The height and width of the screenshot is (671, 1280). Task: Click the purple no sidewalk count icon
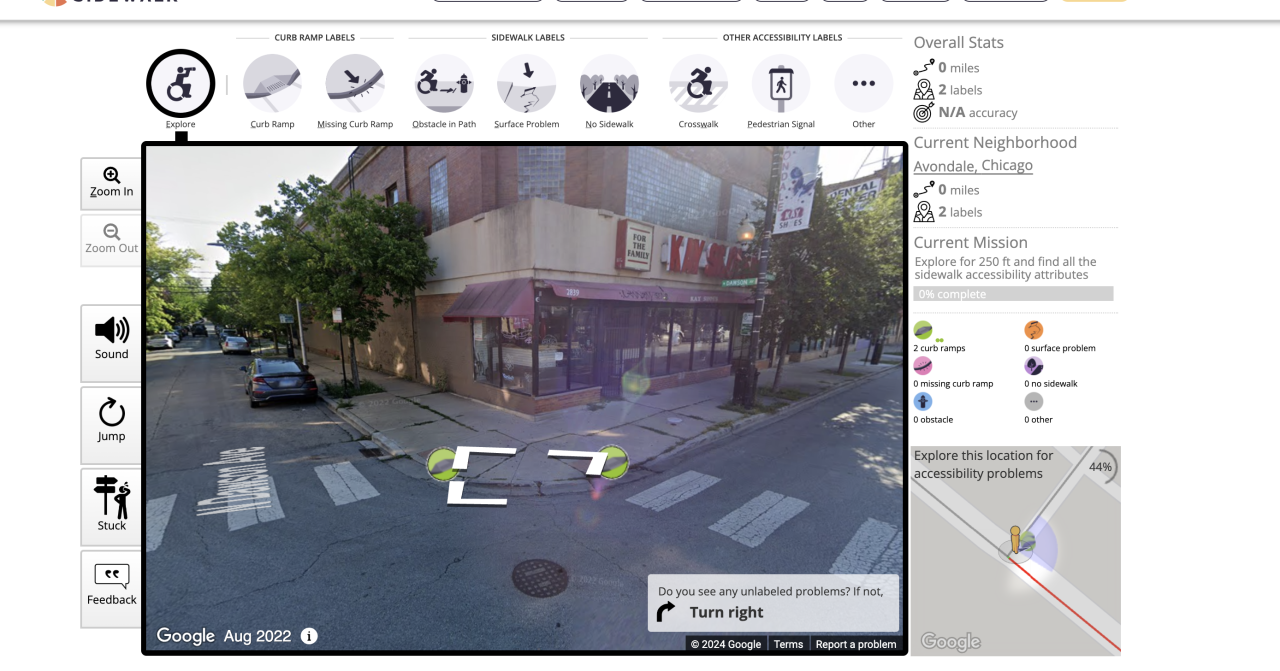coord(1034,366)
